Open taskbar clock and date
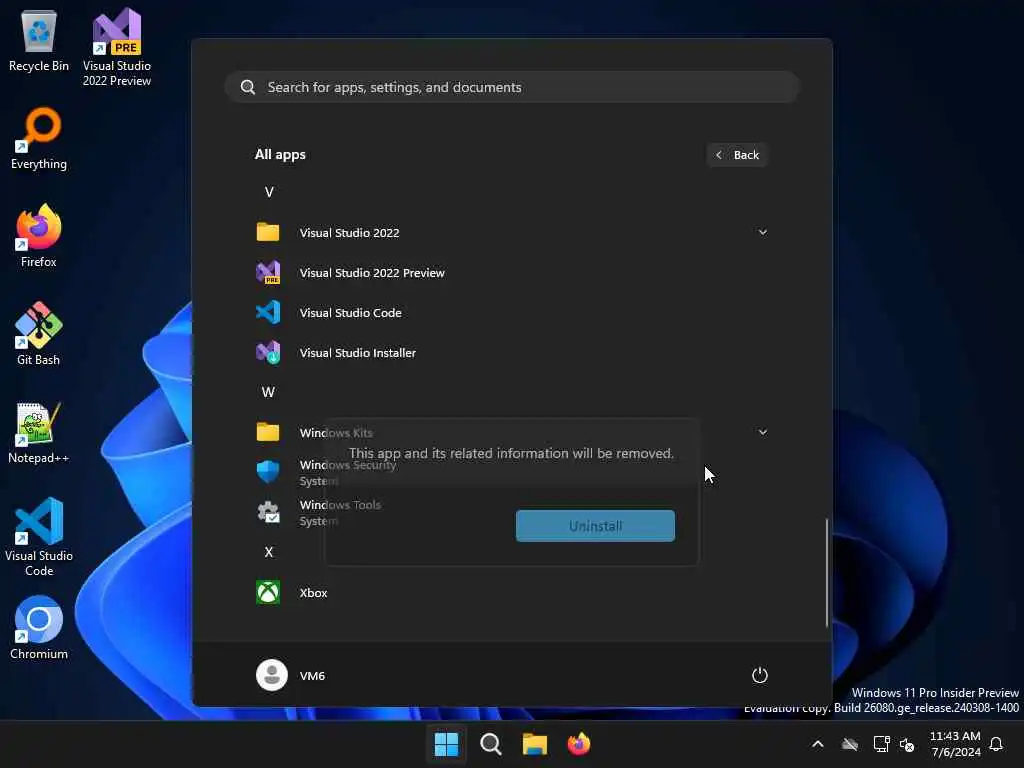1024x768 pixels. click(x=955, y=744)
